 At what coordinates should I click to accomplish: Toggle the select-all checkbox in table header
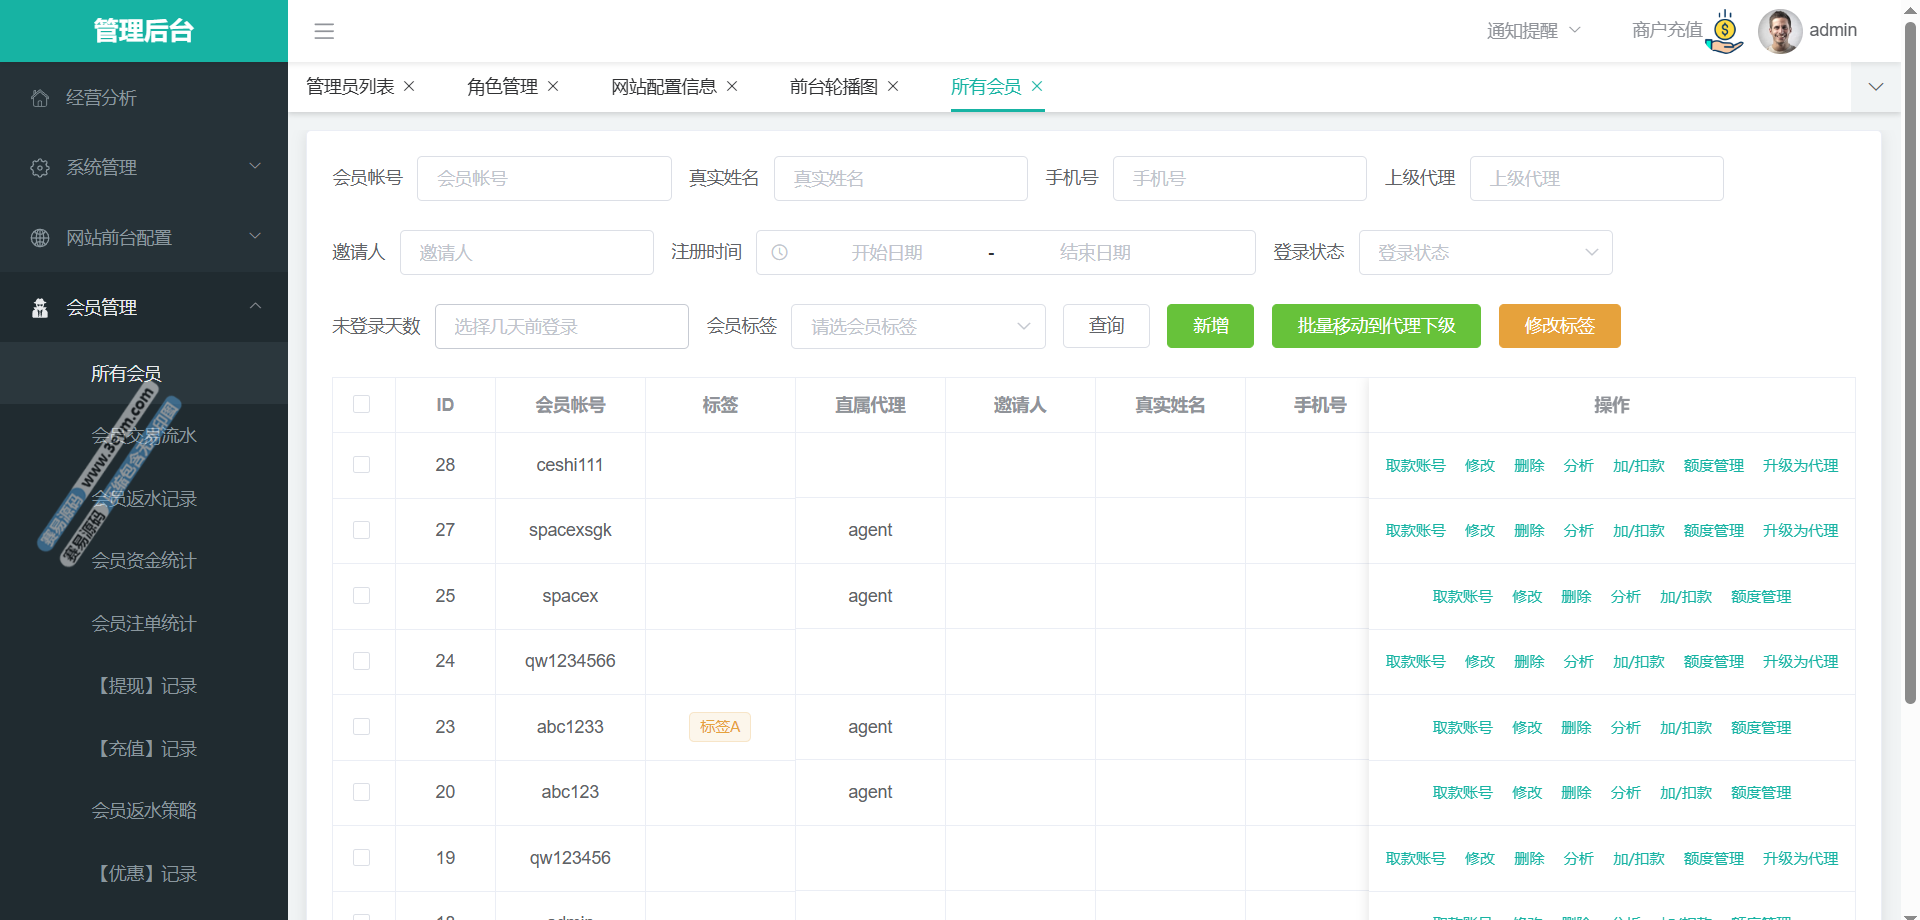click(362, 404)
